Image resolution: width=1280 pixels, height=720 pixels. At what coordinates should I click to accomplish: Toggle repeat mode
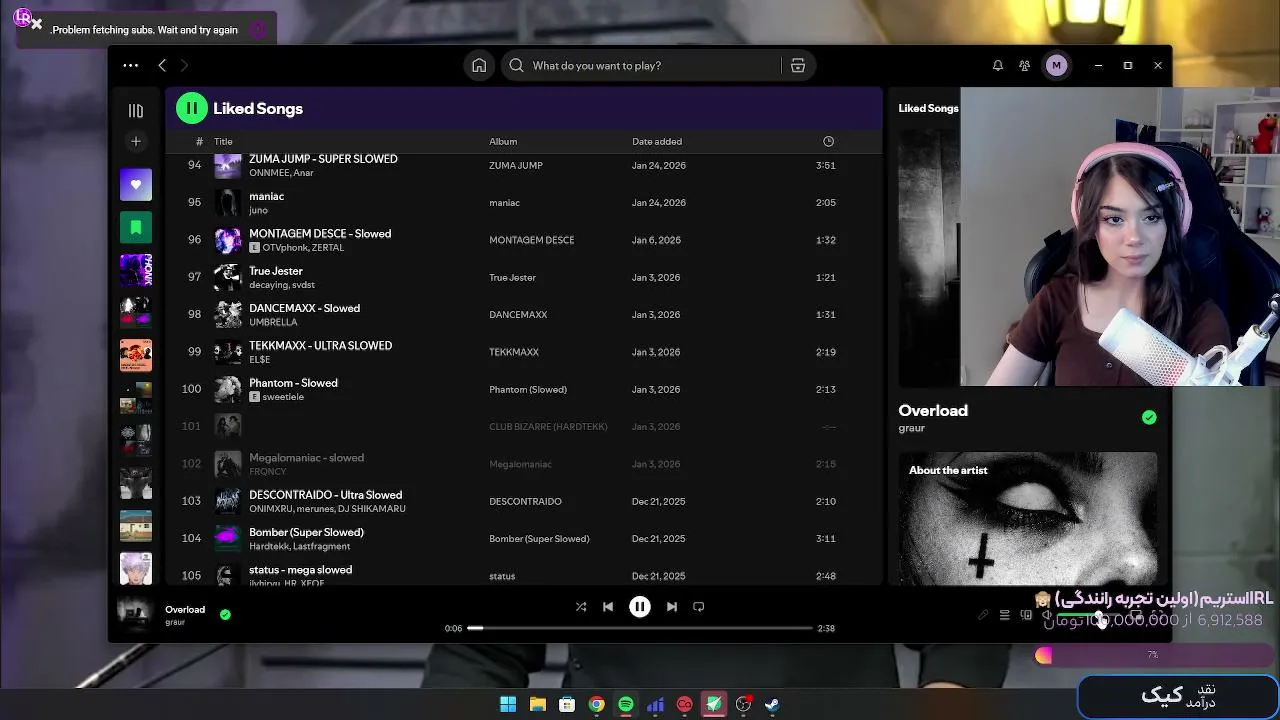tap(699, 606)
